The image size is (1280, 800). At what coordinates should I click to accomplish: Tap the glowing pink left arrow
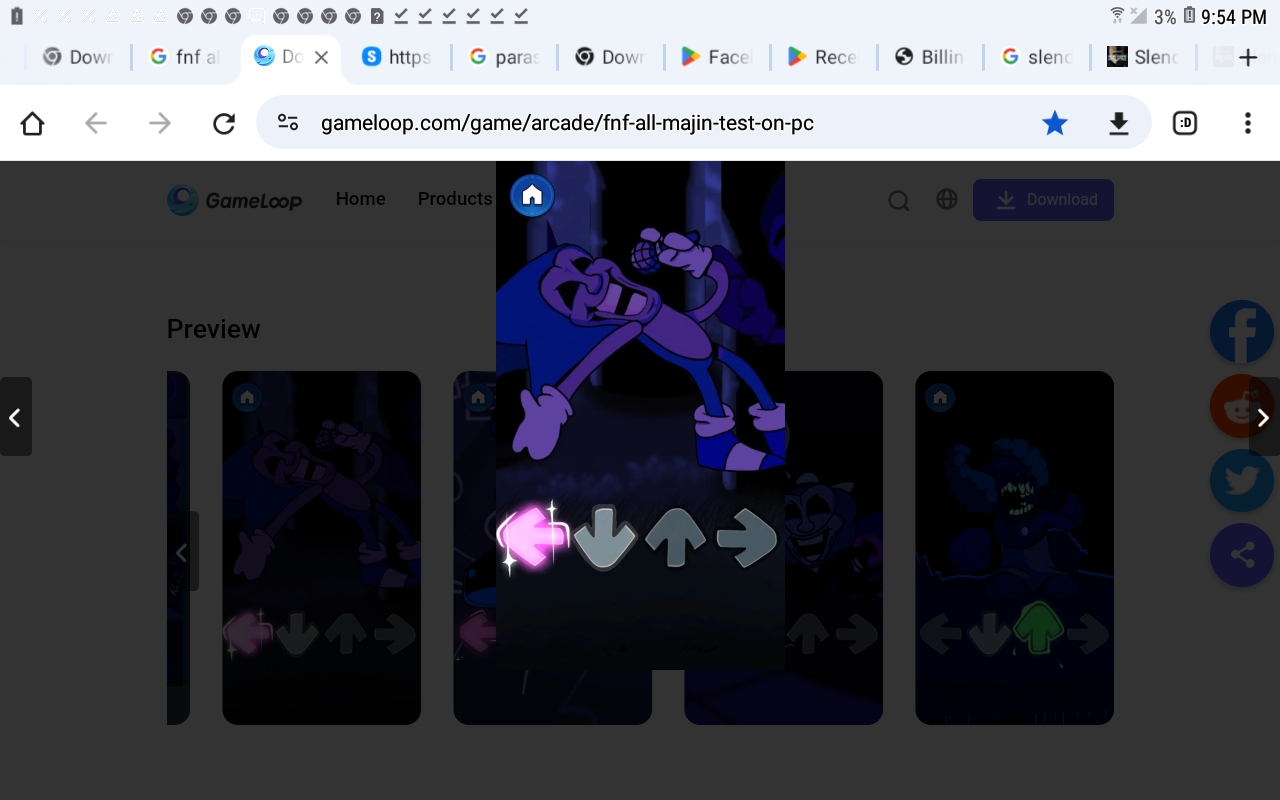click(533, 537)
